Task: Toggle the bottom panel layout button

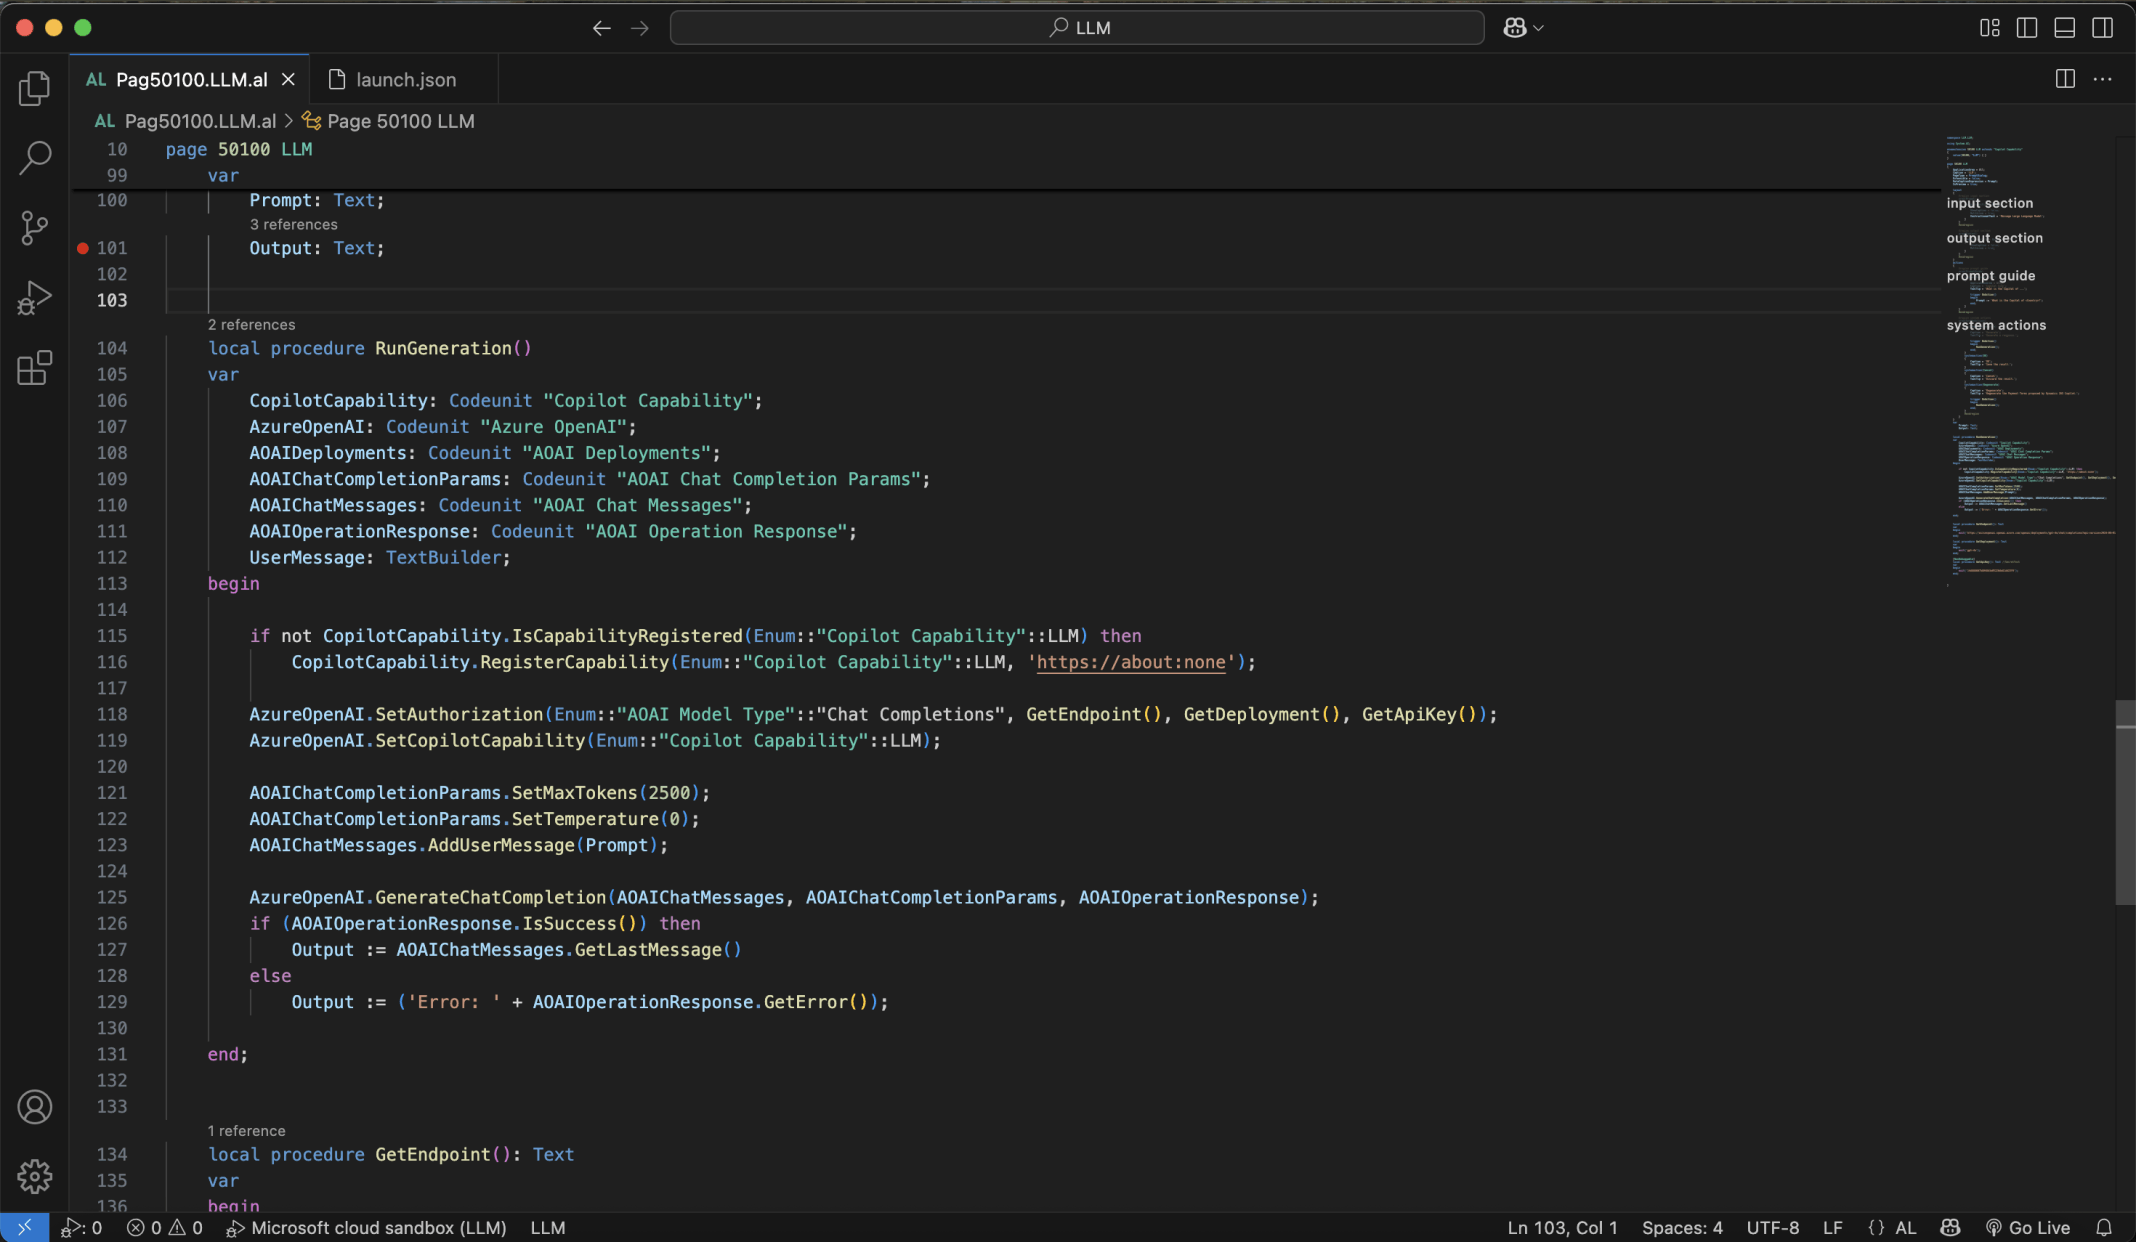Action: click(x=2064, y=28)
